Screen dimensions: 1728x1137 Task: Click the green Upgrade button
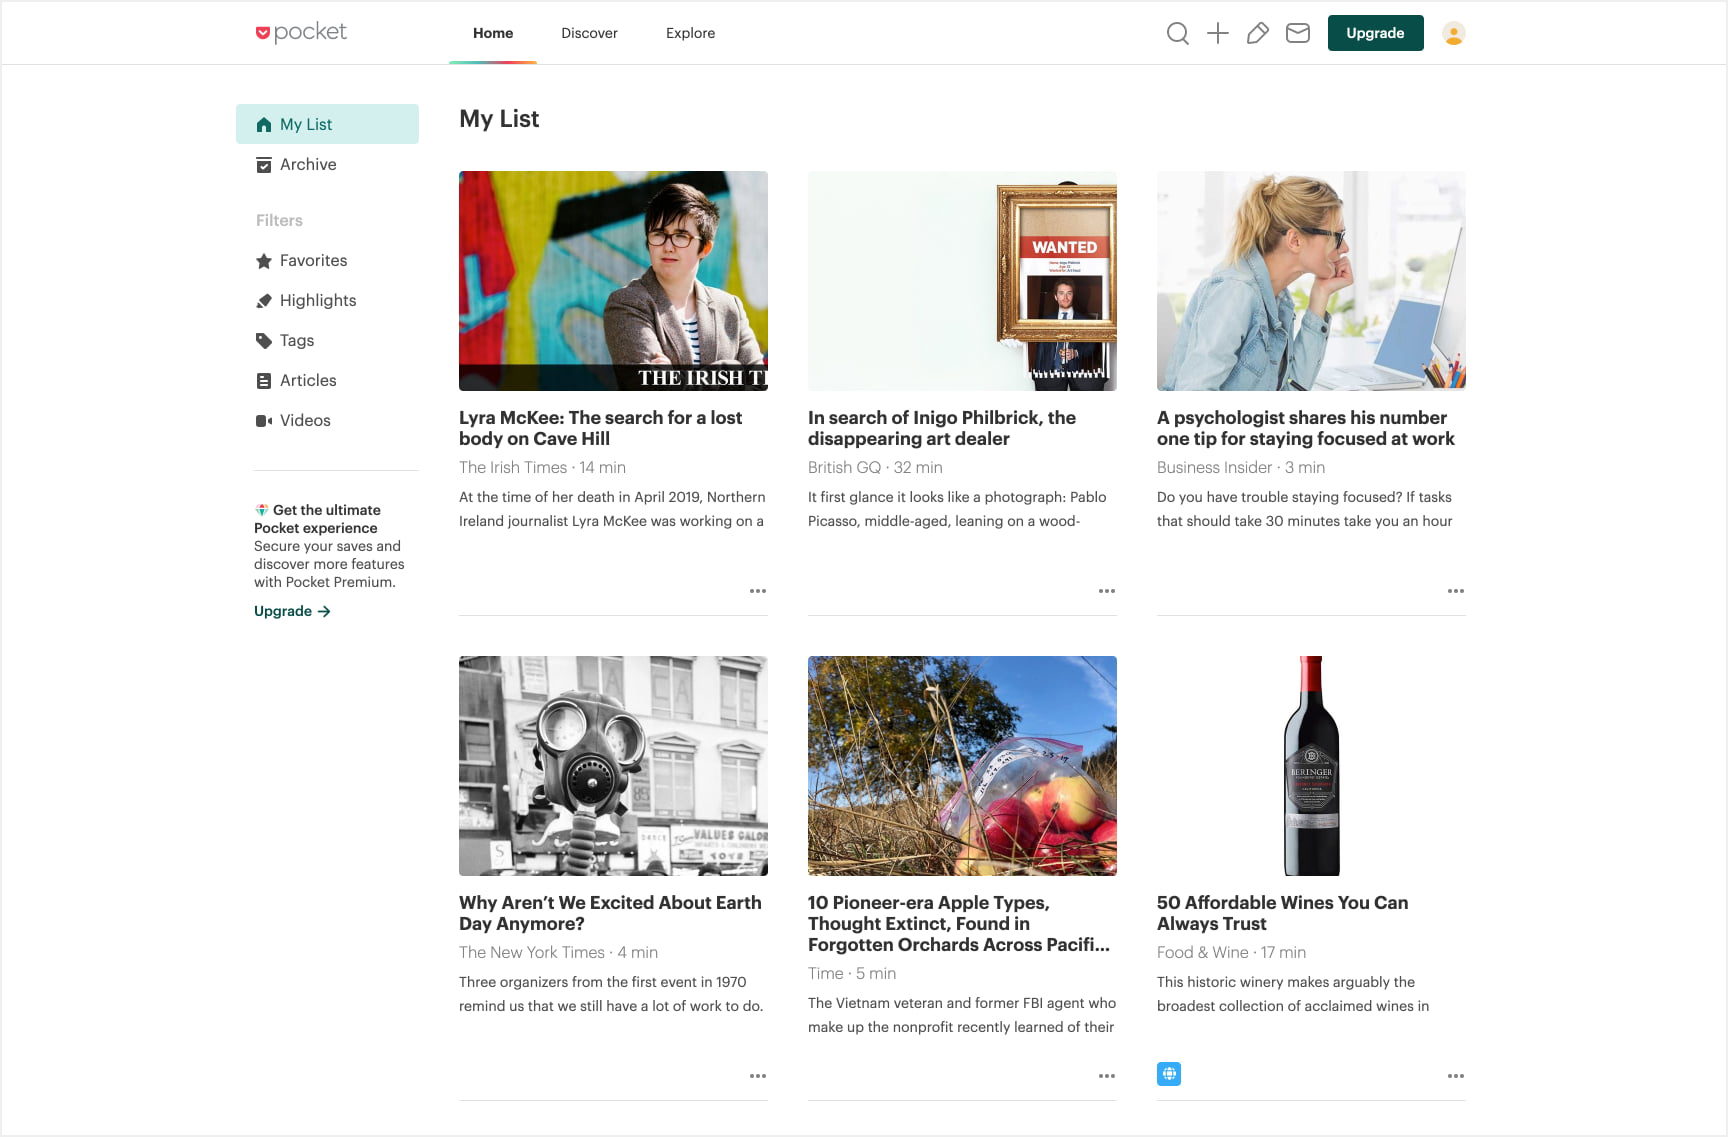[x=1375, y=33]
